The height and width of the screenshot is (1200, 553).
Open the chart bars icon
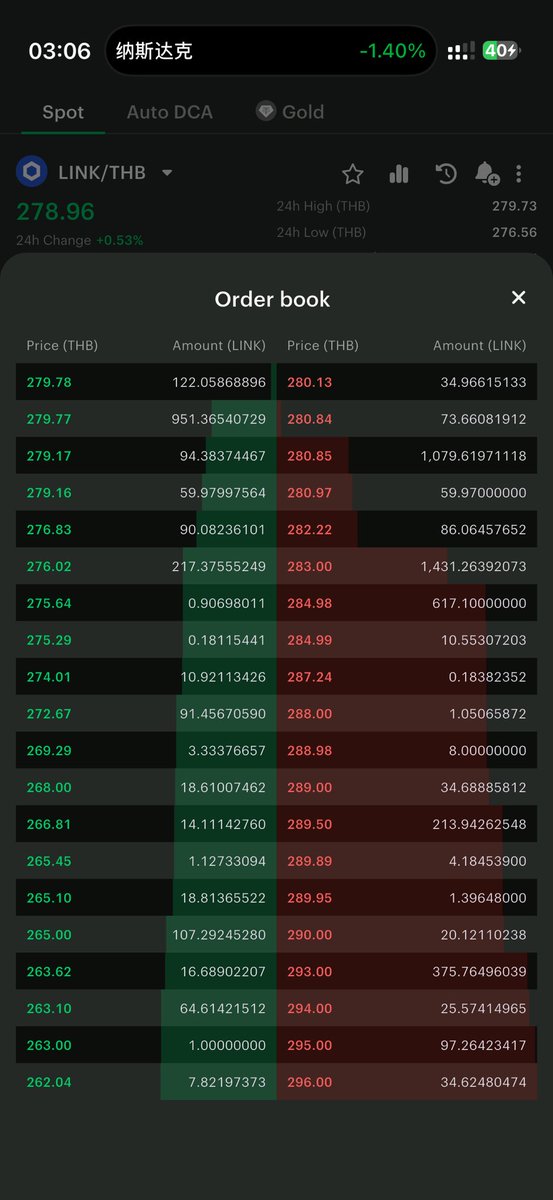[399, 173]
